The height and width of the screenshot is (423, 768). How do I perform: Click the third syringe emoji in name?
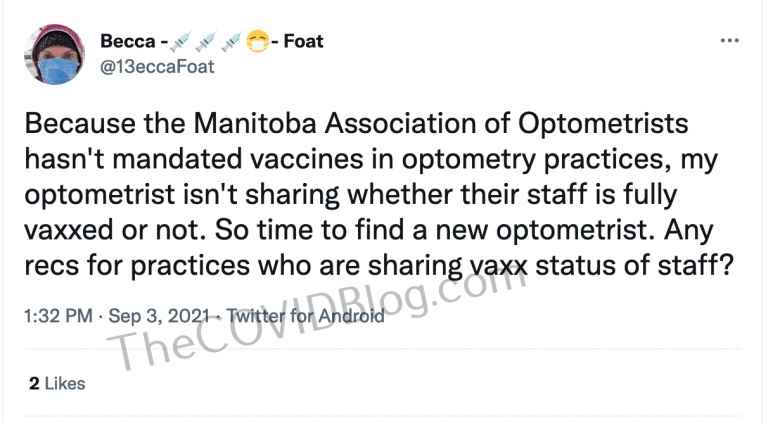231,42
